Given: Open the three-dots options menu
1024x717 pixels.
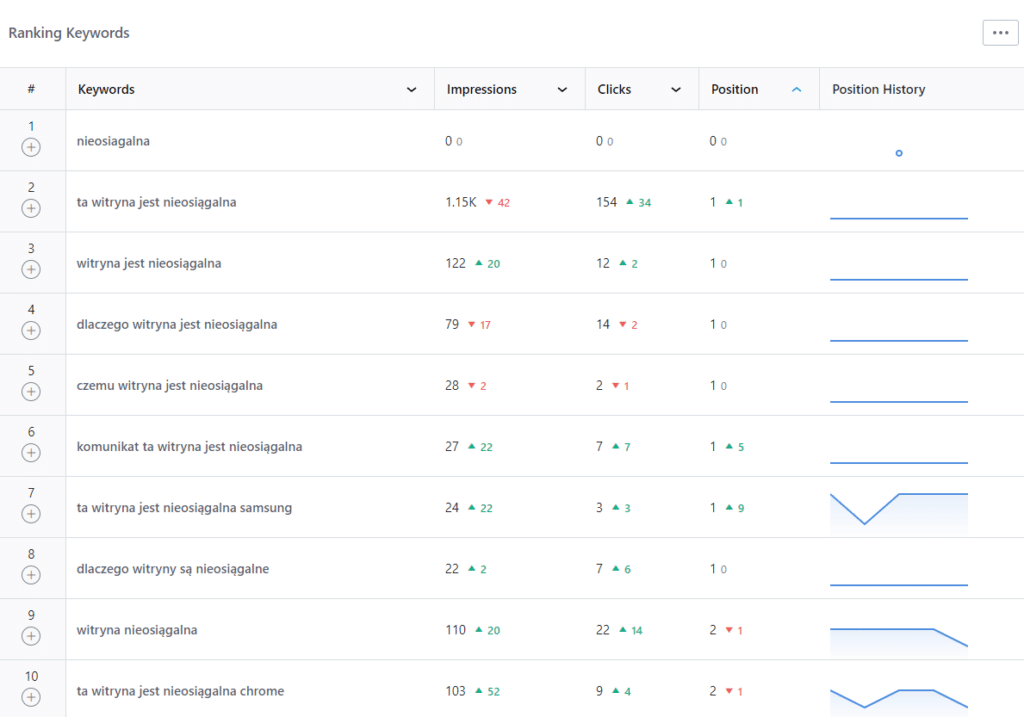Looking at the screenshot, I should coord(999,32).
